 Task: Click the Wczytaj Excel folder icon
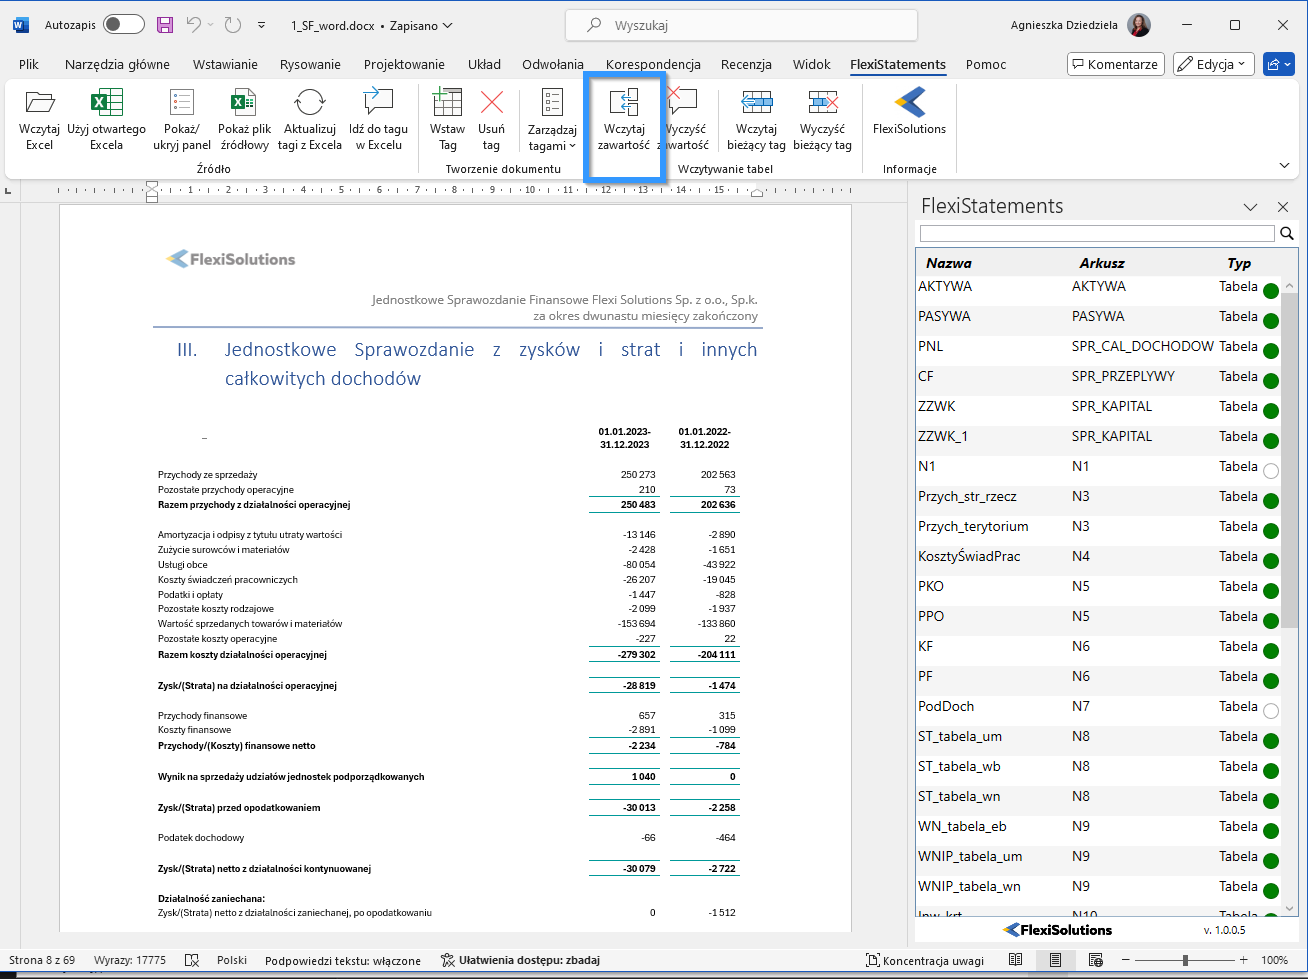pos(39,104)
